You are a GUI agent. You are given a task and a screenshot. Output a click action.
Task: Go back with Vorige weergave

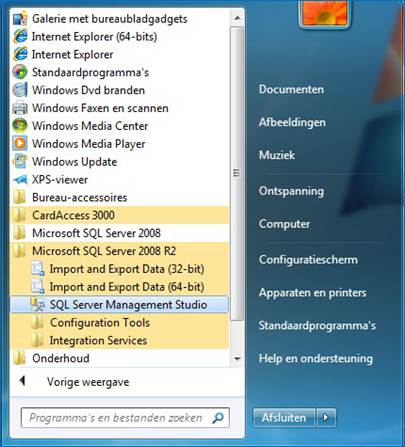click(x=88, y=382)
